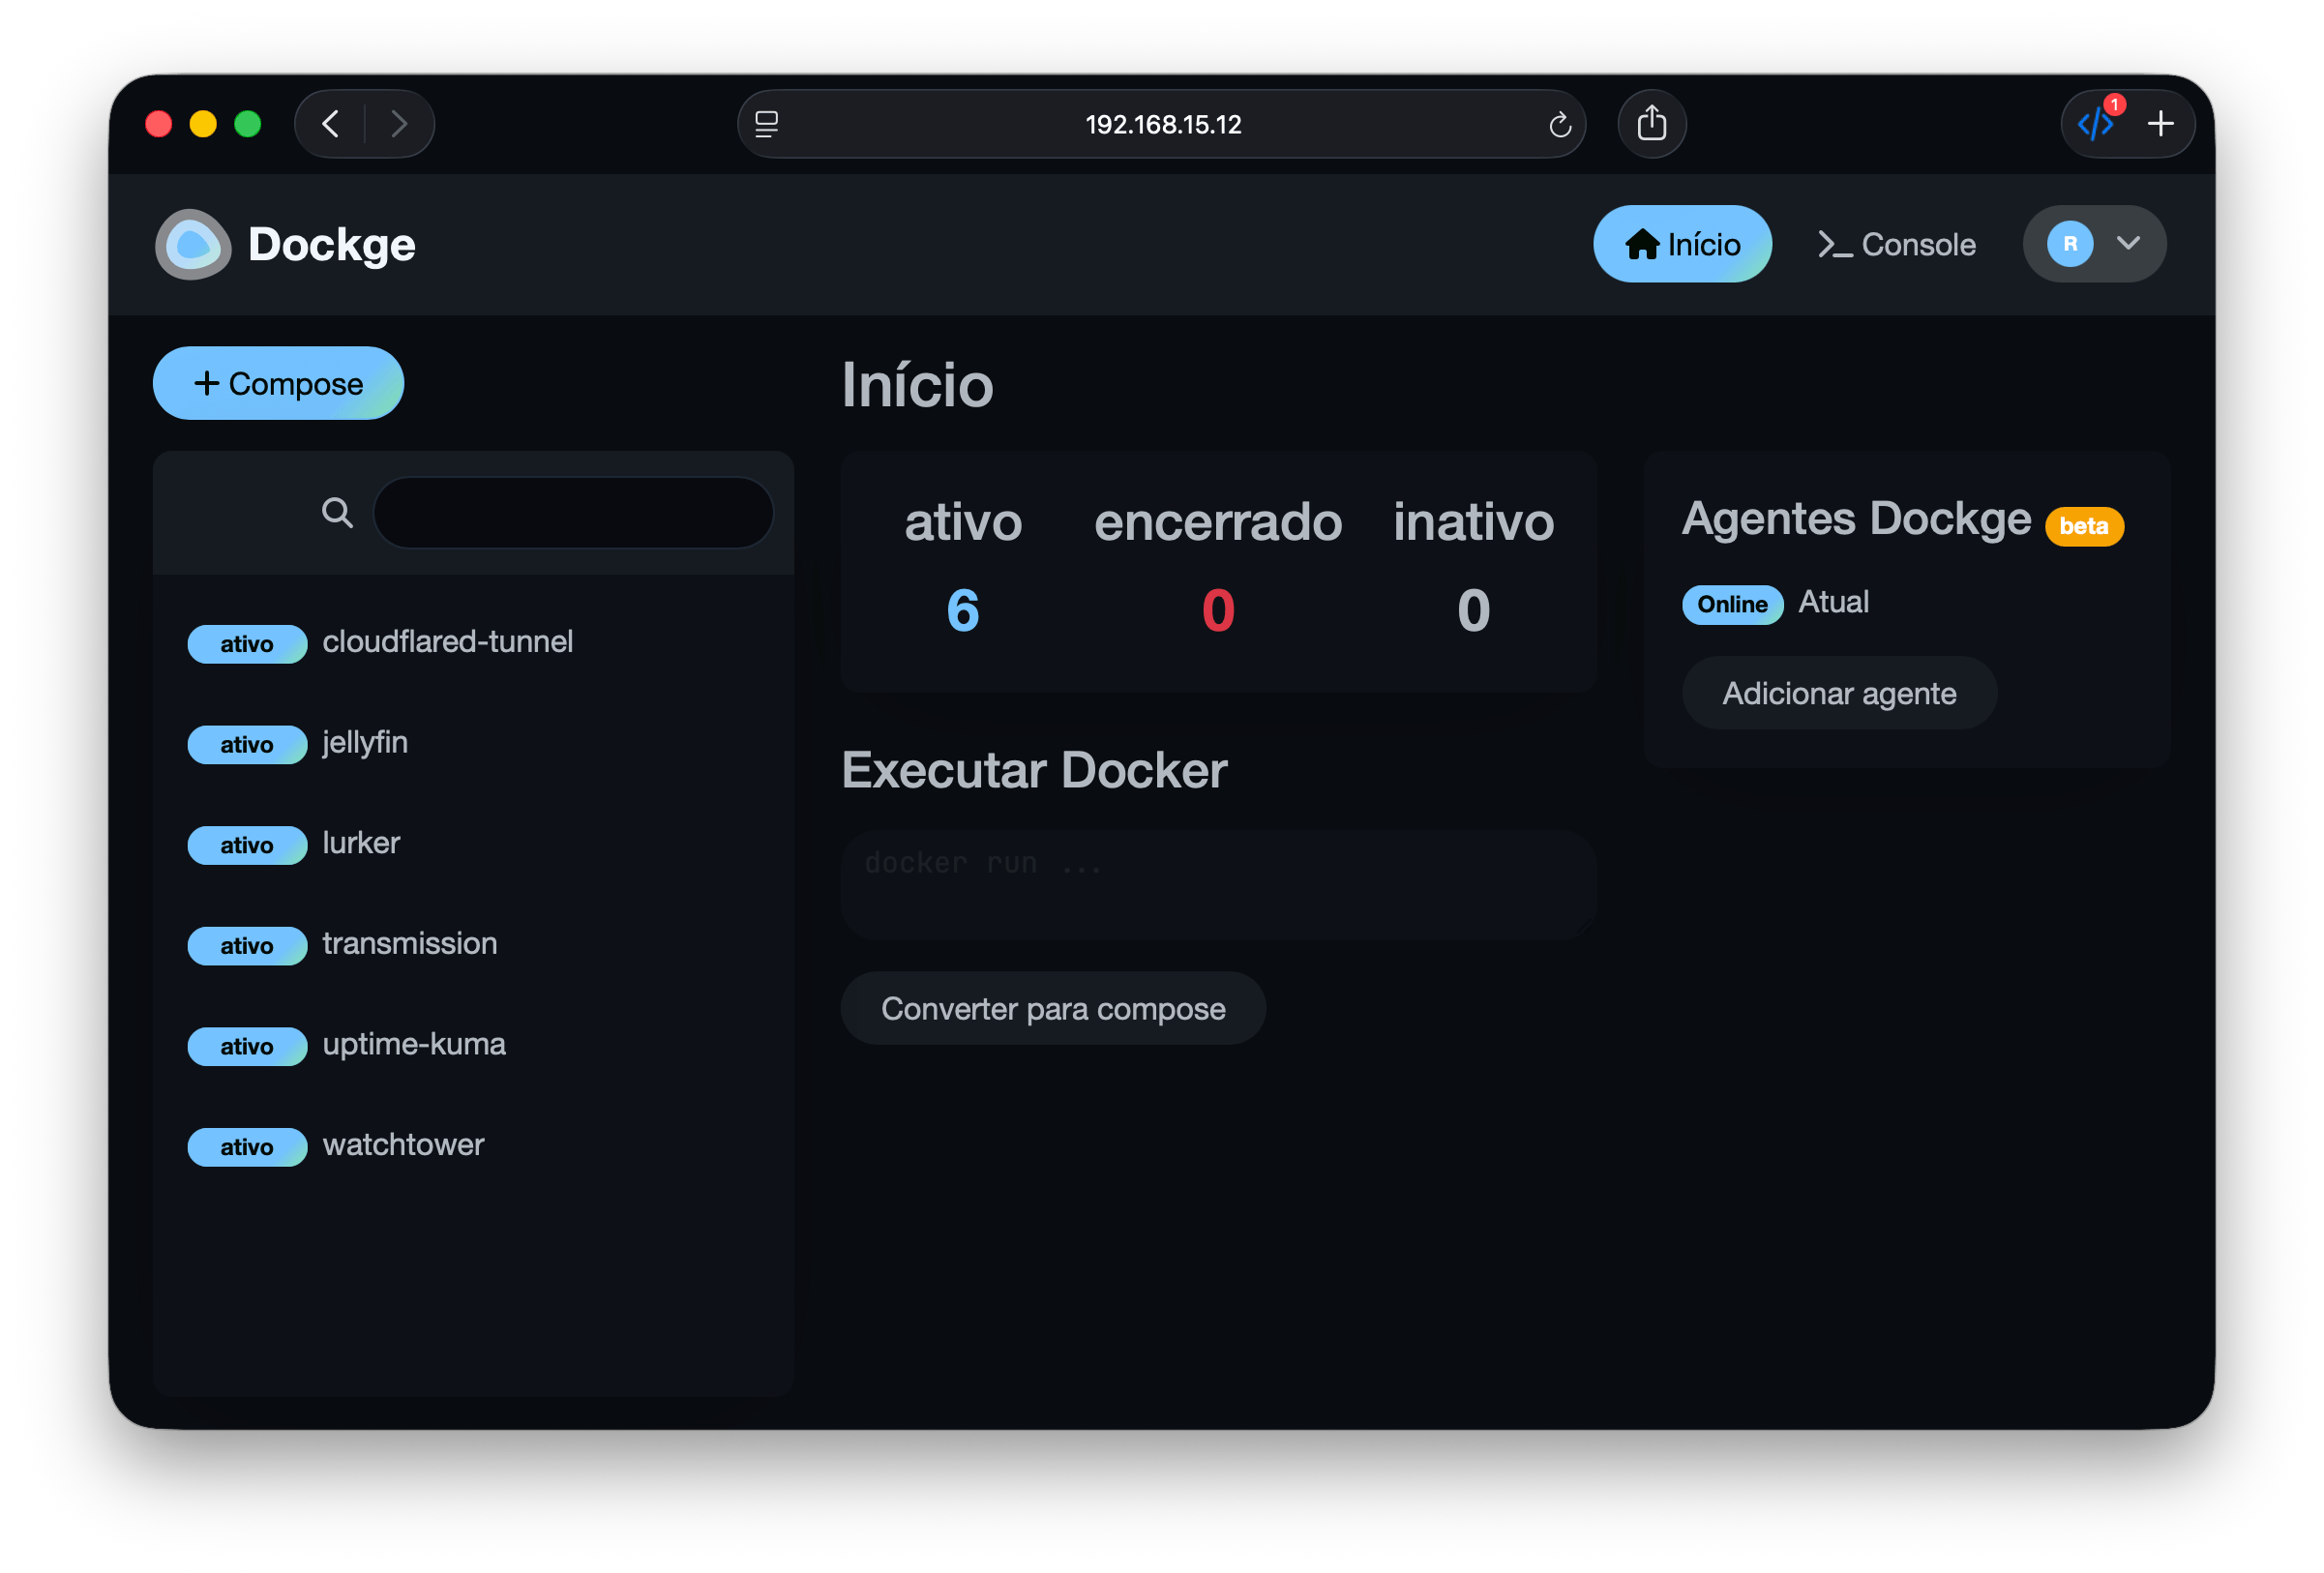
Task: Expand the user profile dropdown chevron
Action: (x=2128, y=244)
